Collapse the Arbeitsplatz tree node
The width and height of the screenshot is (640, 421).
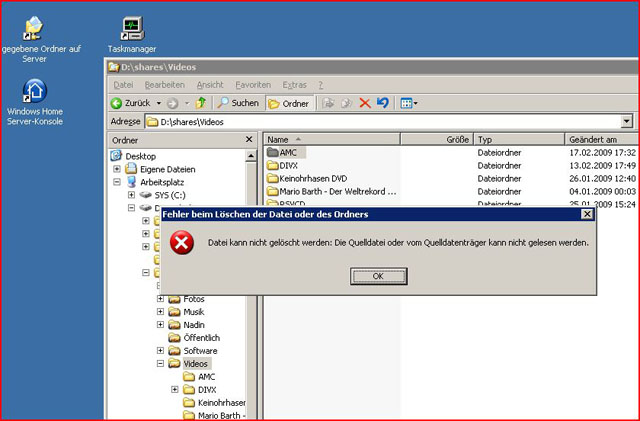click(117, 182)
